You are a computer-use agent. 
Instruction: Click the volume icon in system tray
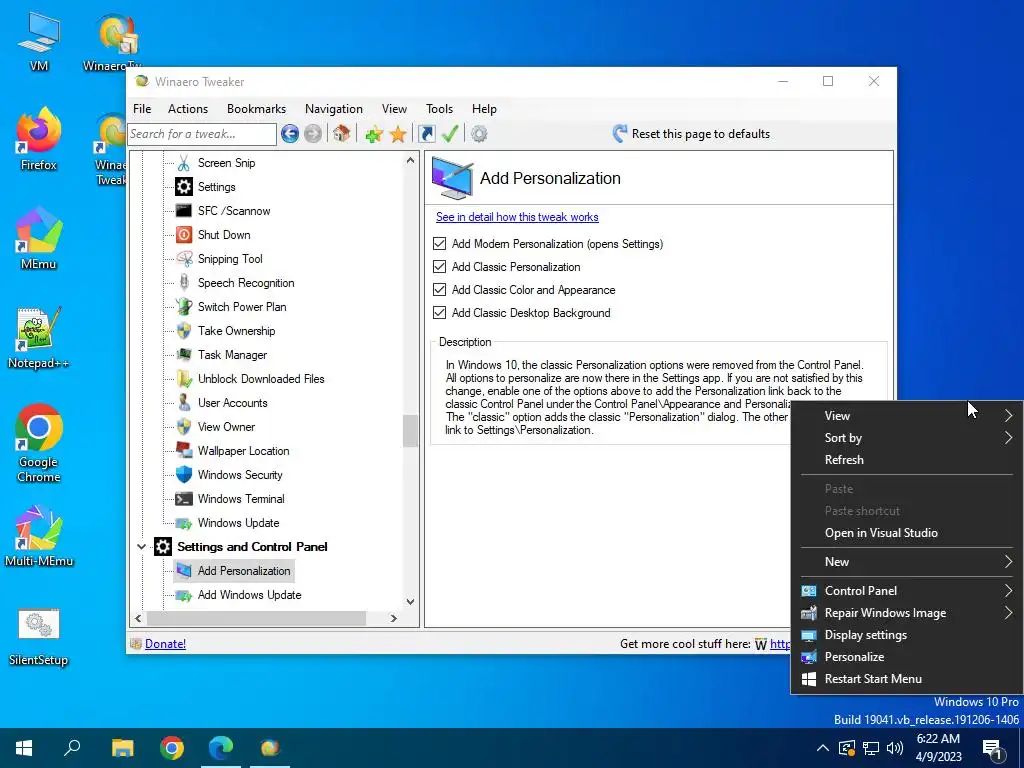(895, 748)
